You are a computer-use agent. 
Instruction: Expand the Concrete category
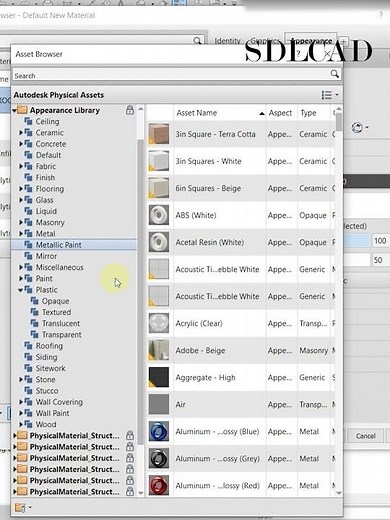(21, 144)
